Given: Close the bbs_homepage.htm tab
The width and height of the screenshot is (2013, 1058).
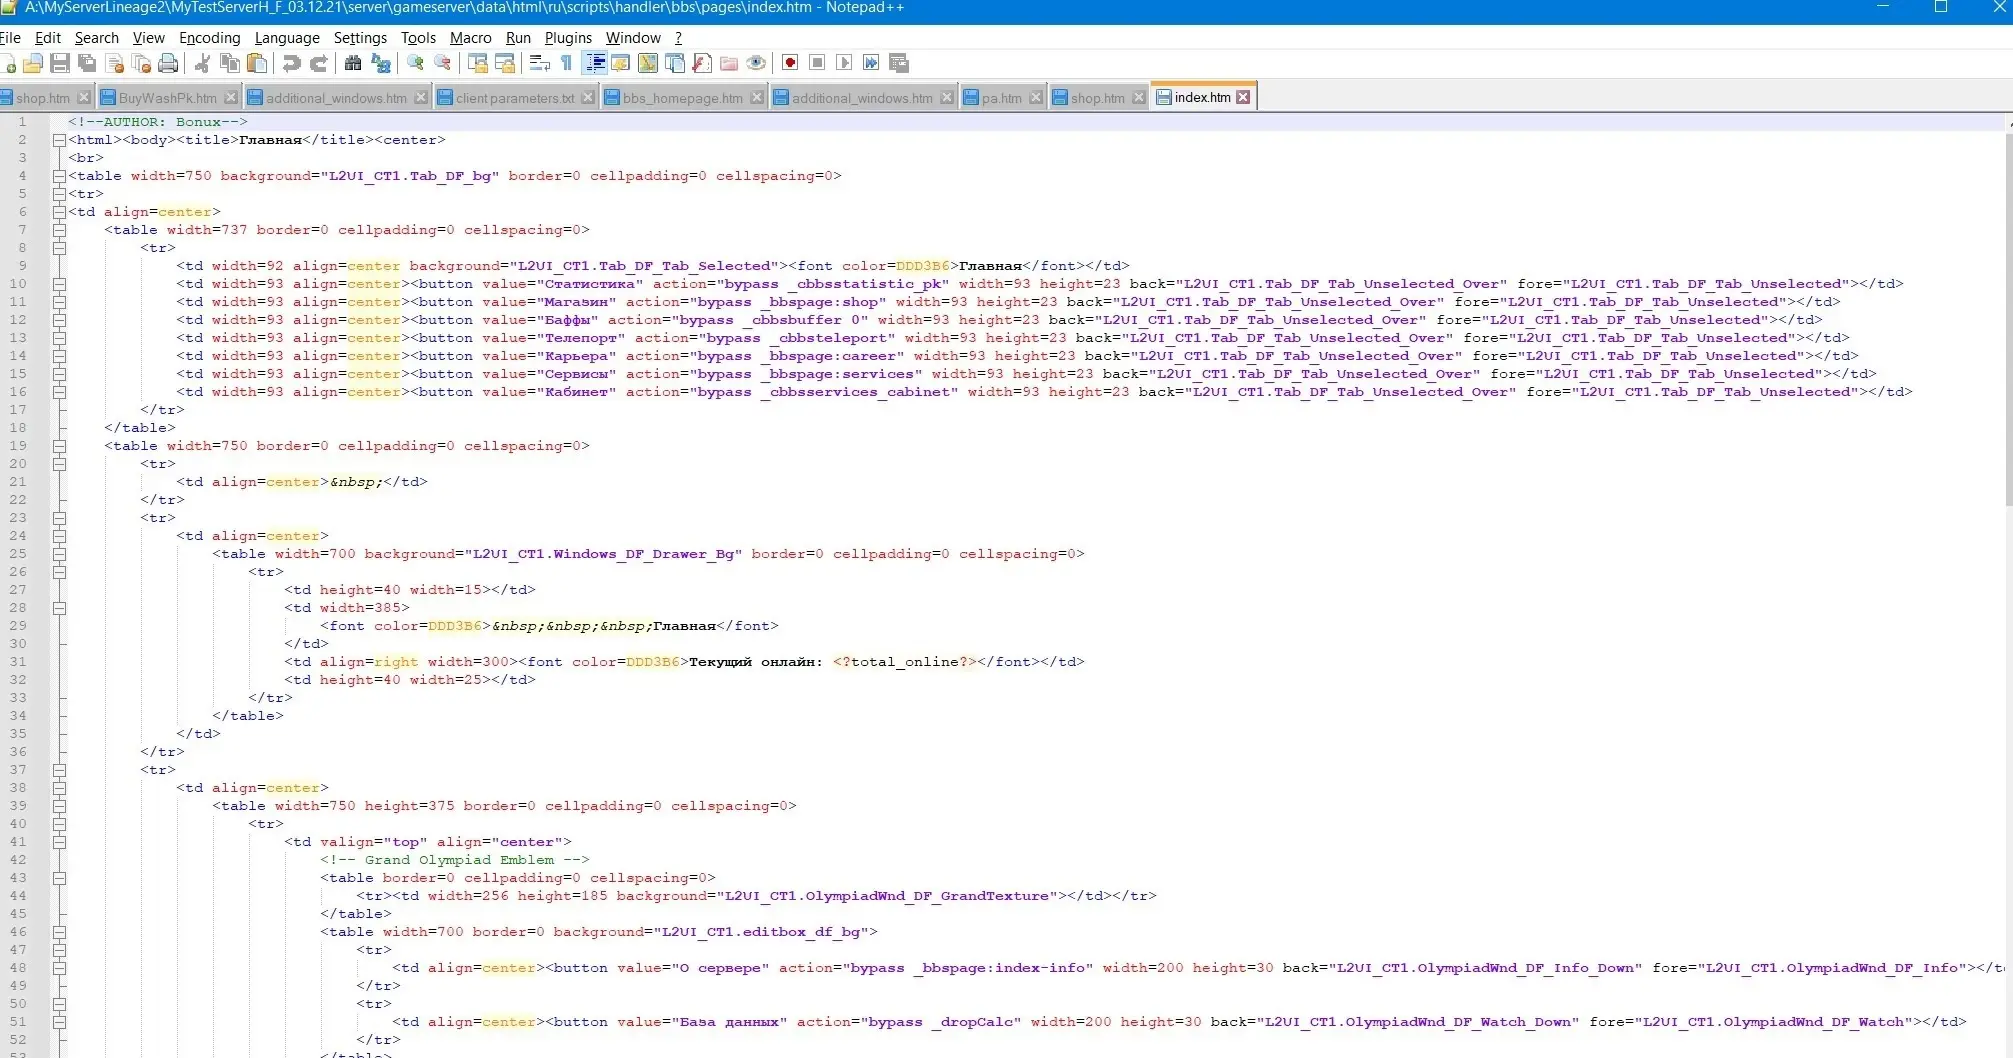Looking at the screenshot, I should click(757, 98).
